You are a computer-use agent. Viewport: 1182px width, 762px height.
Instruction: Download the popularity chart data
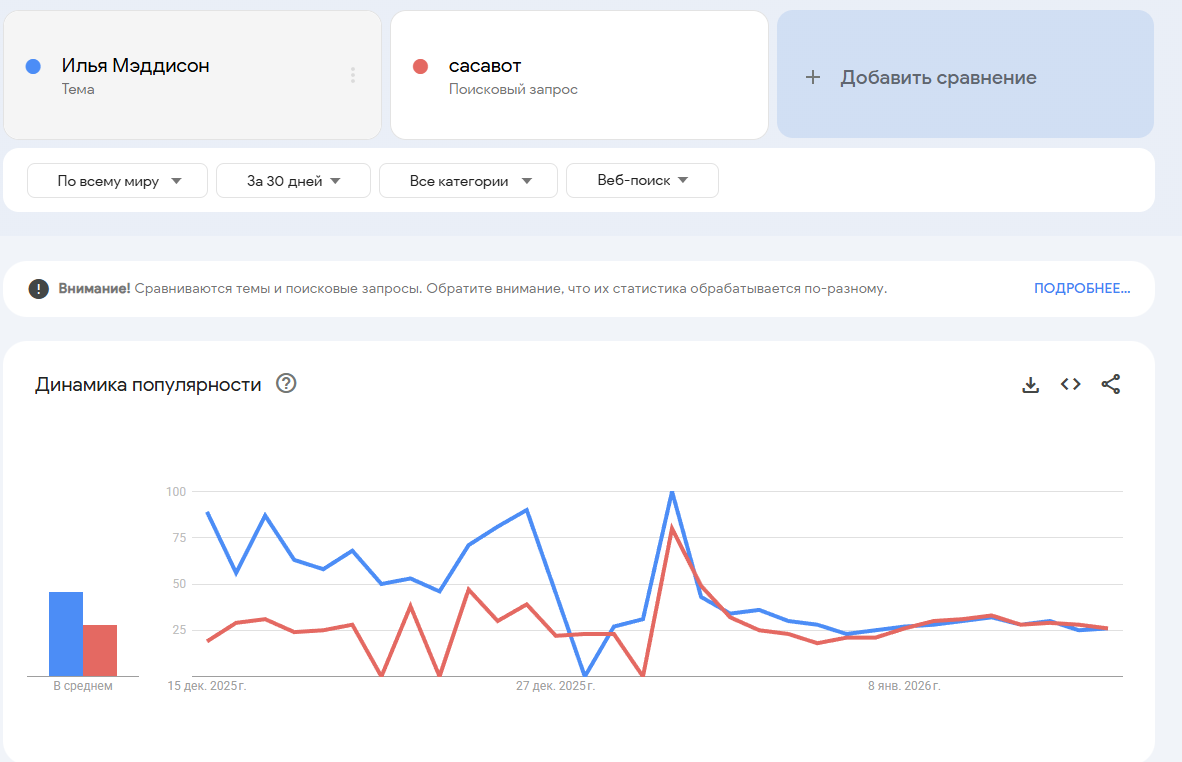[x=1030, y=385]
